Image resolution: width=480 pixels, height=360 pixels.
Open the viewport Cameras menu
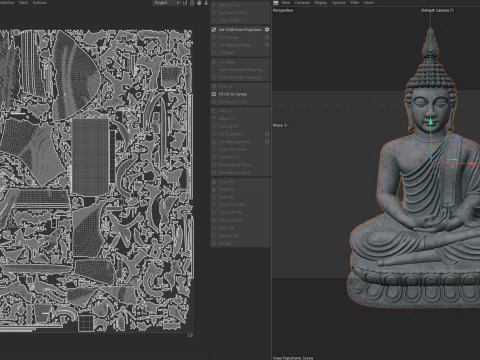pos(302,3)
